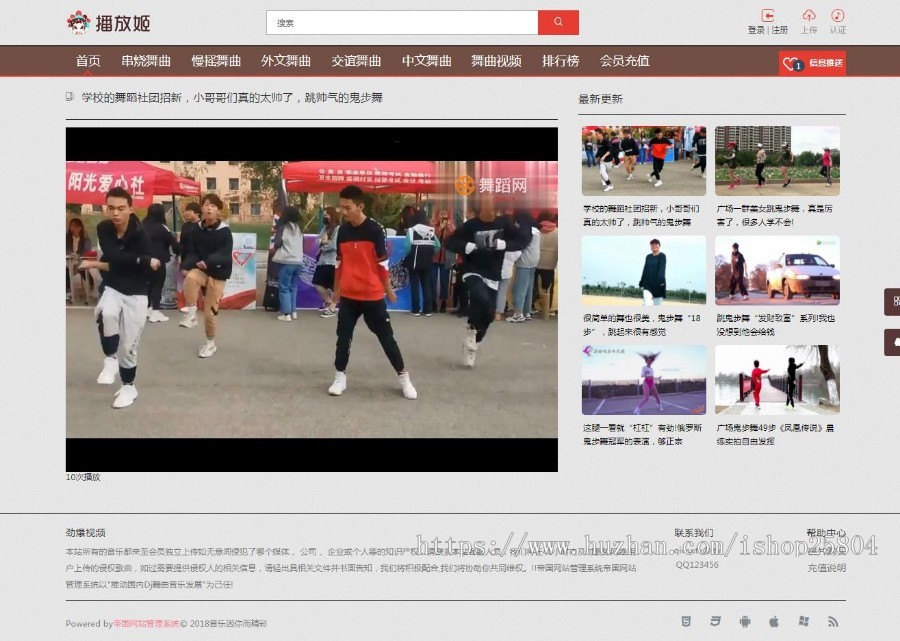Go to the 会员充值 section
Screen dimensions: 900x641
click(625, 61)
